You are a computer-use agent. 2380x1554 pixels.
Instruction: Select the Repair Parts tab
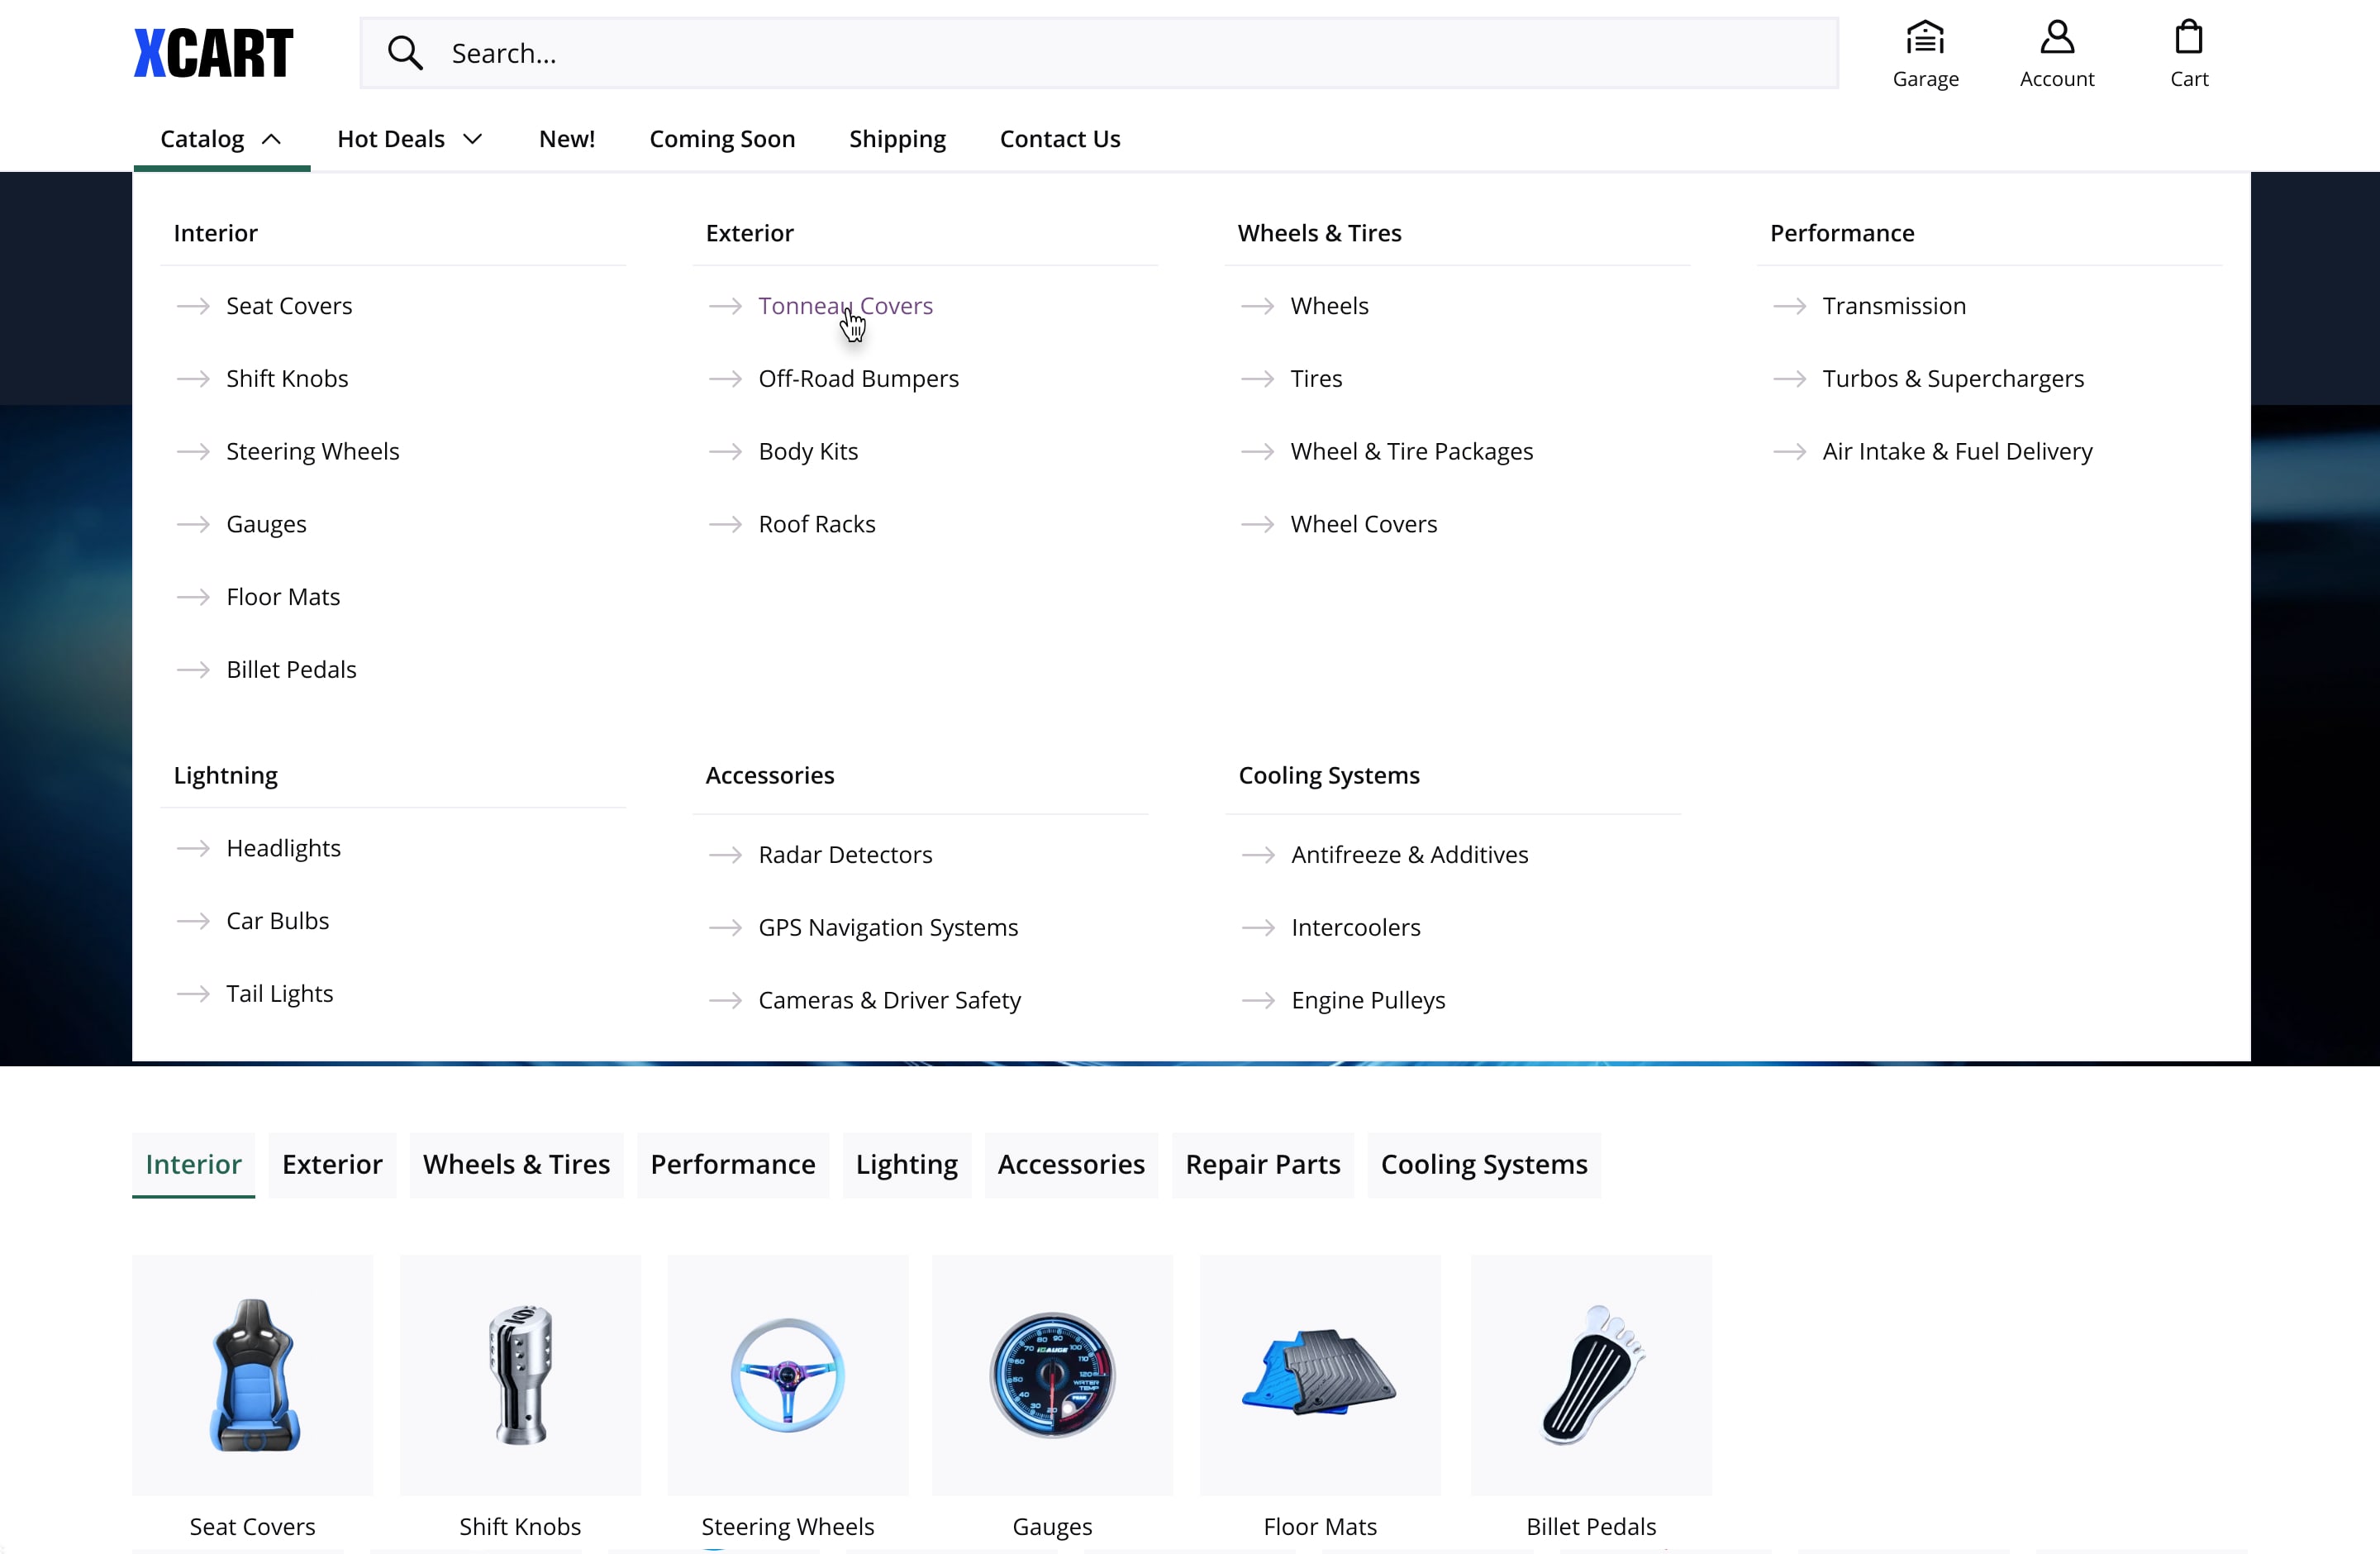click(1262, 1164)
